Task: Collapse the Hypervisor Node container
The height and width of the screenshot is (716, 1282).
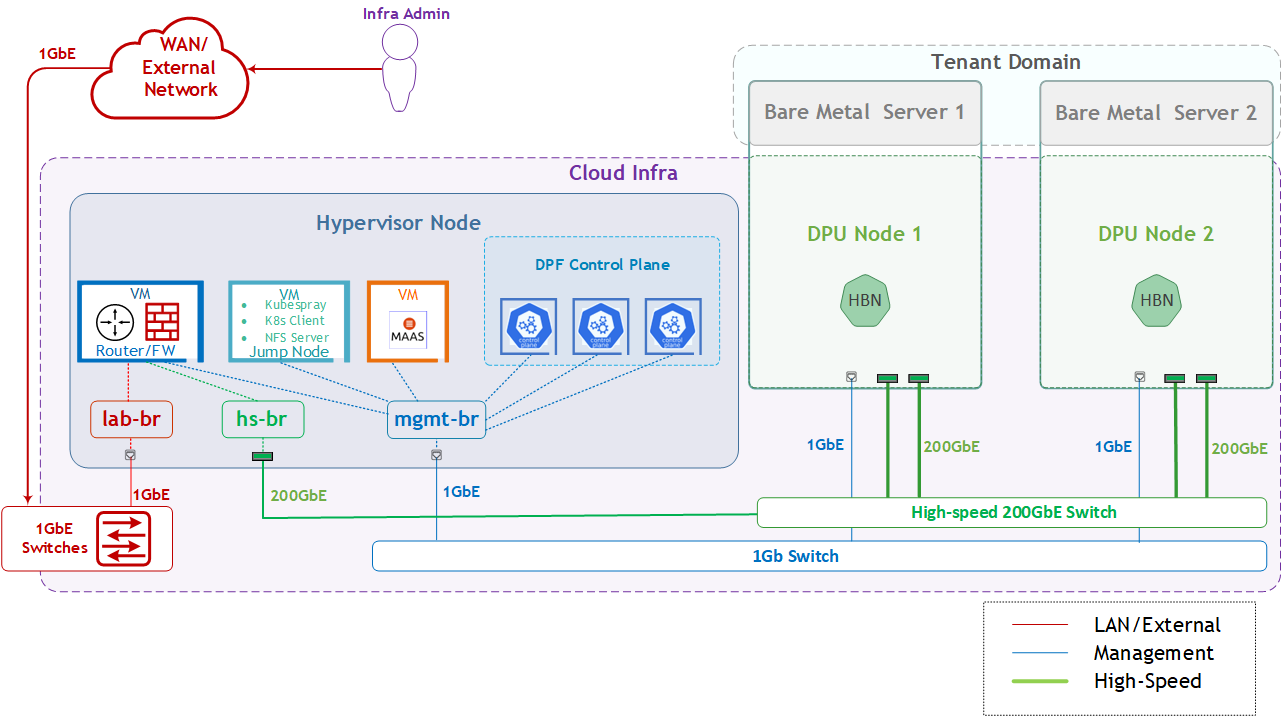Action: (398, 222)
